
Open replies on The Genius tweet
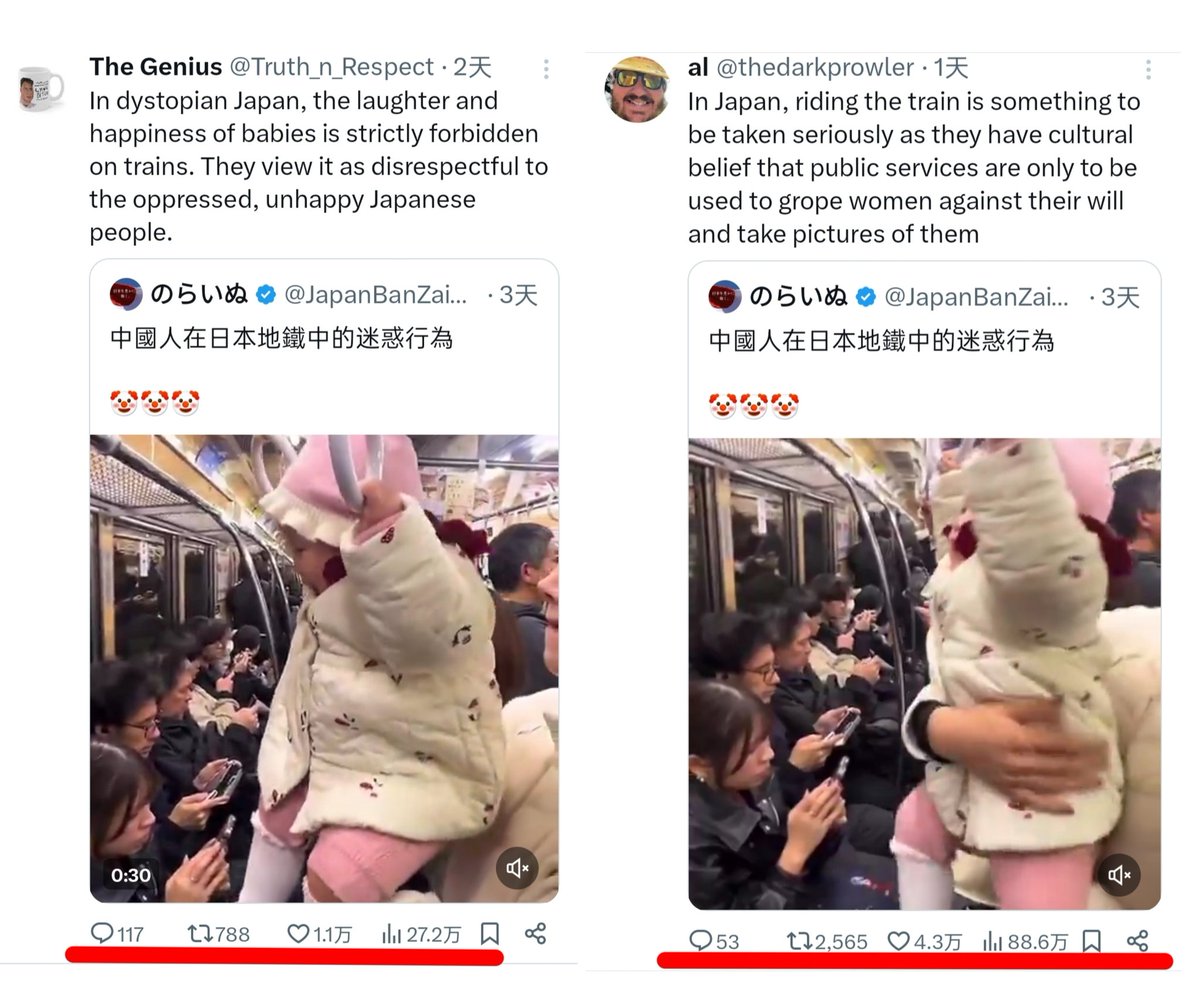click(x=117, y=934)
